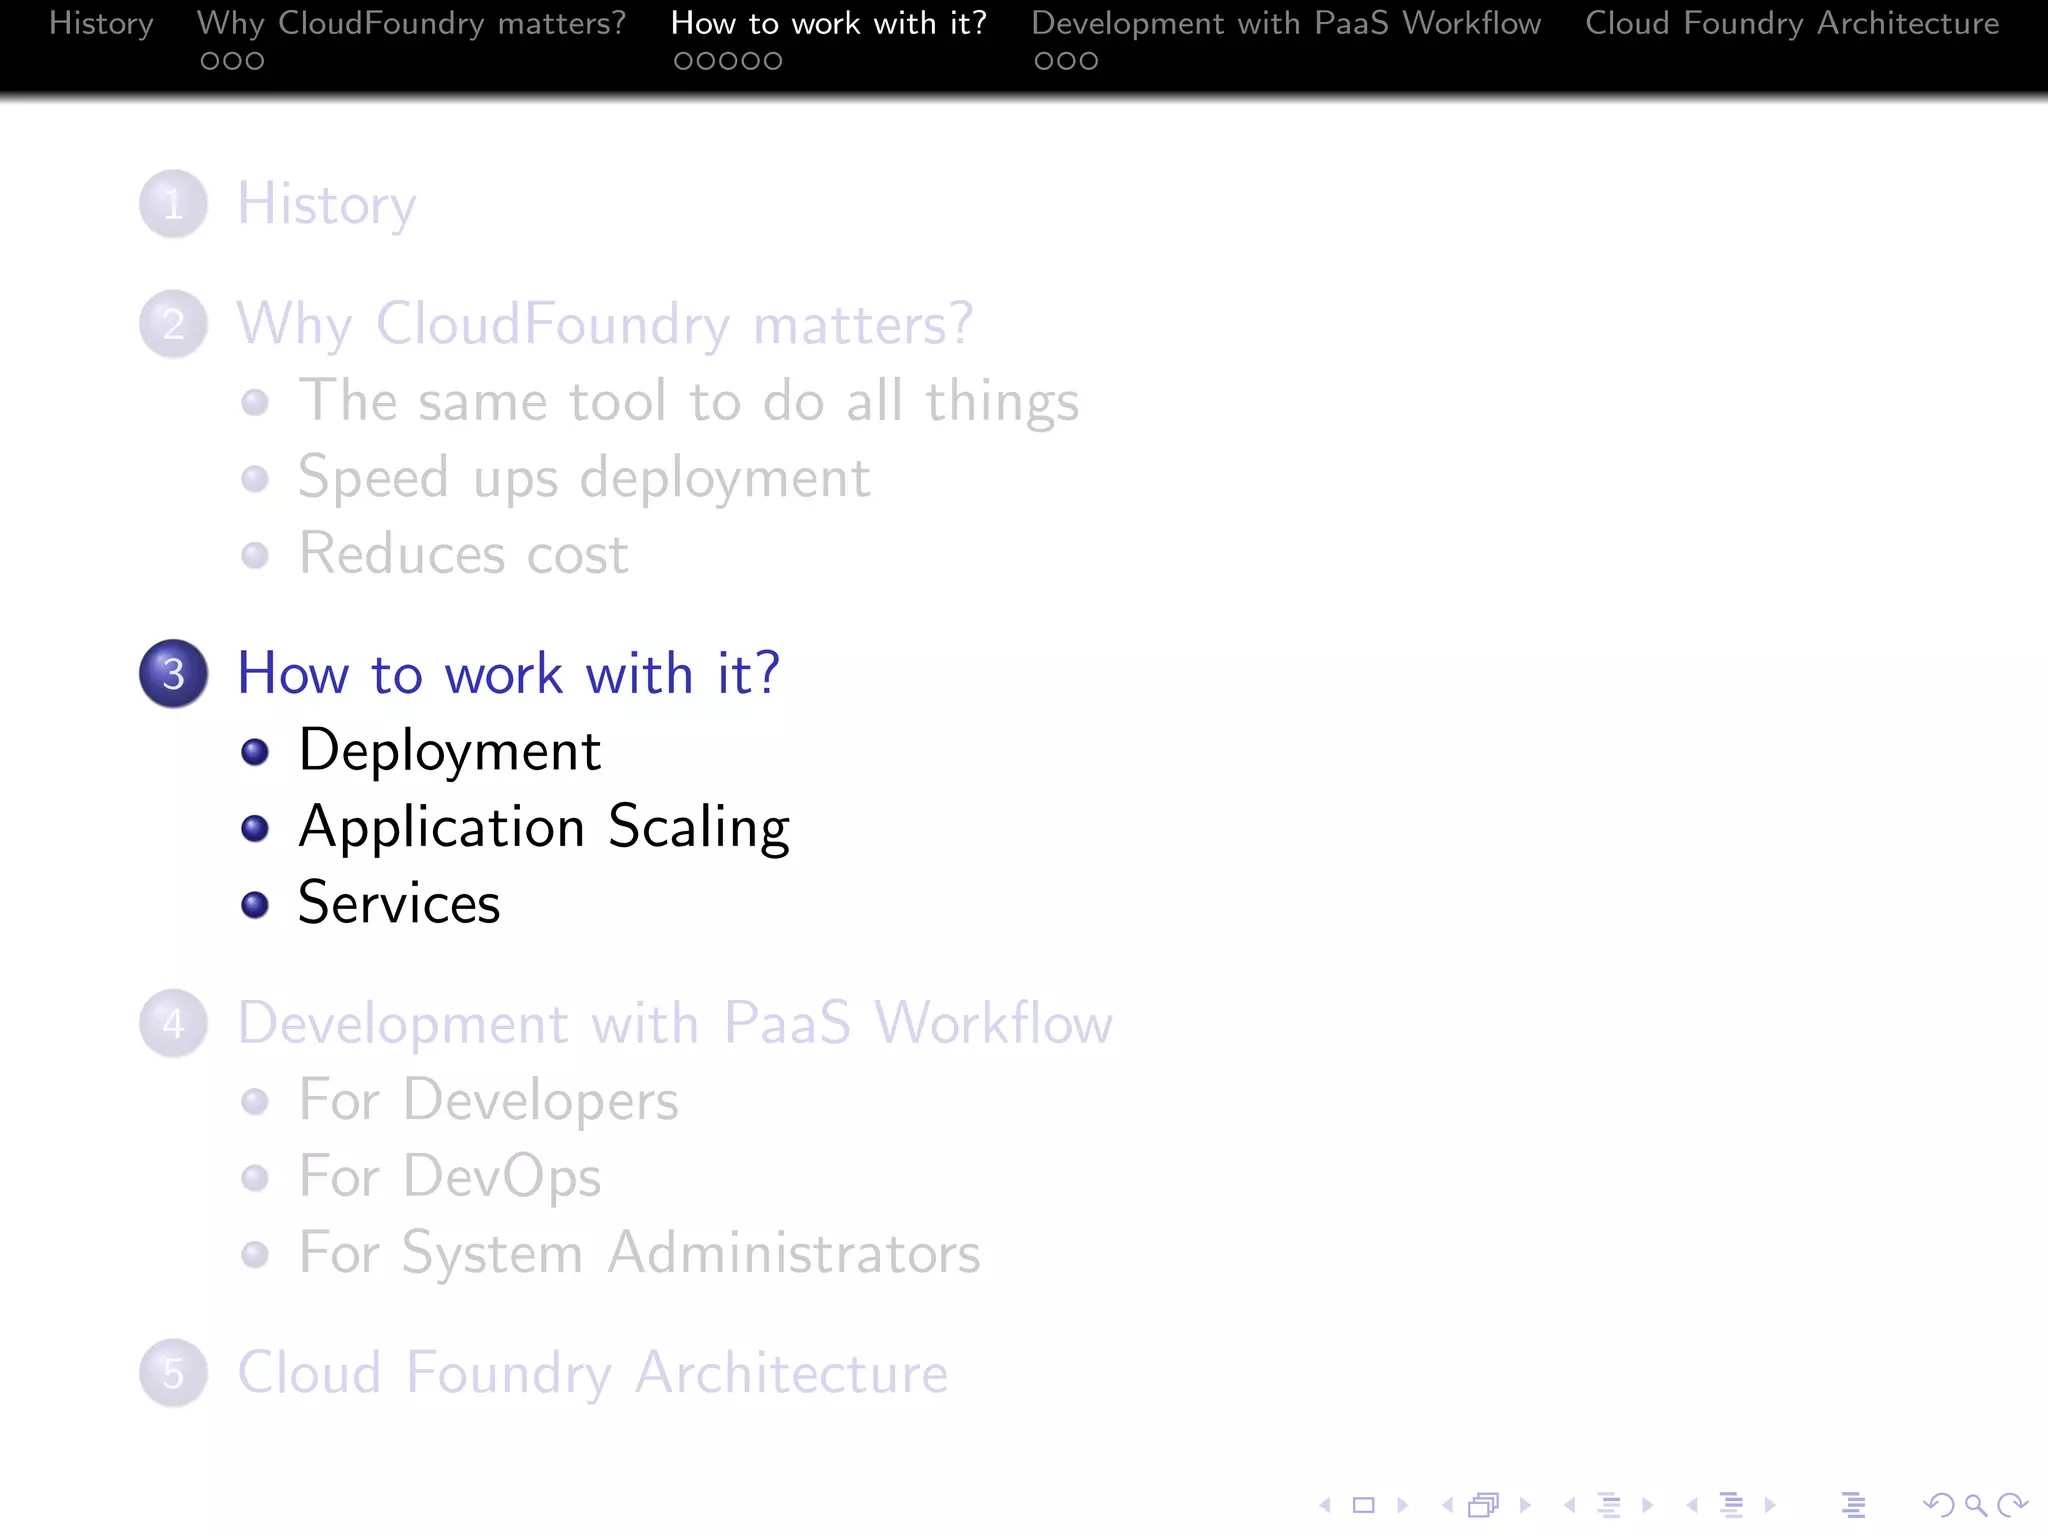This screenshot has height=1536, width=2048.
Task: Jump to 'For System Administrators' subsection
Action: tap(639, 1253)
